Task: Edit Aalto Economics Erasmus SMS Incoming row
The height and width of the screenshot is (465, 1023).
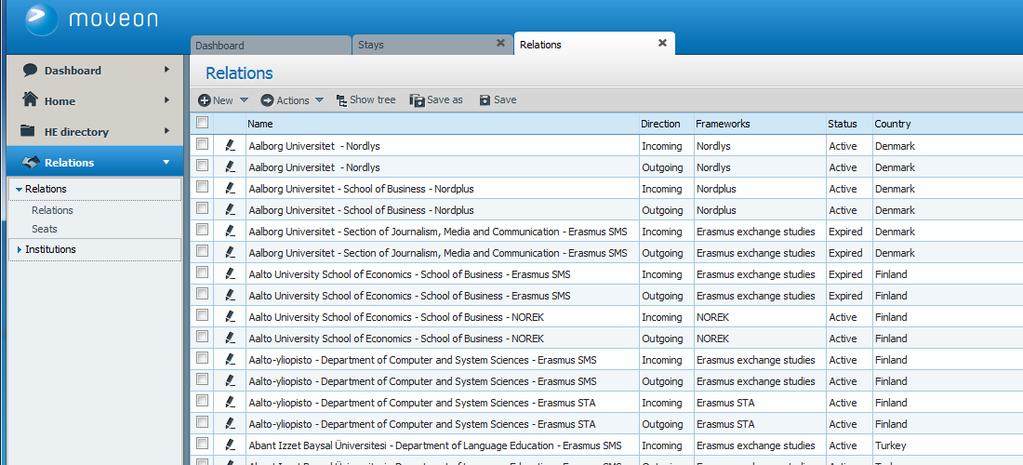Action: pyautogui.click(x=230, y=274)
